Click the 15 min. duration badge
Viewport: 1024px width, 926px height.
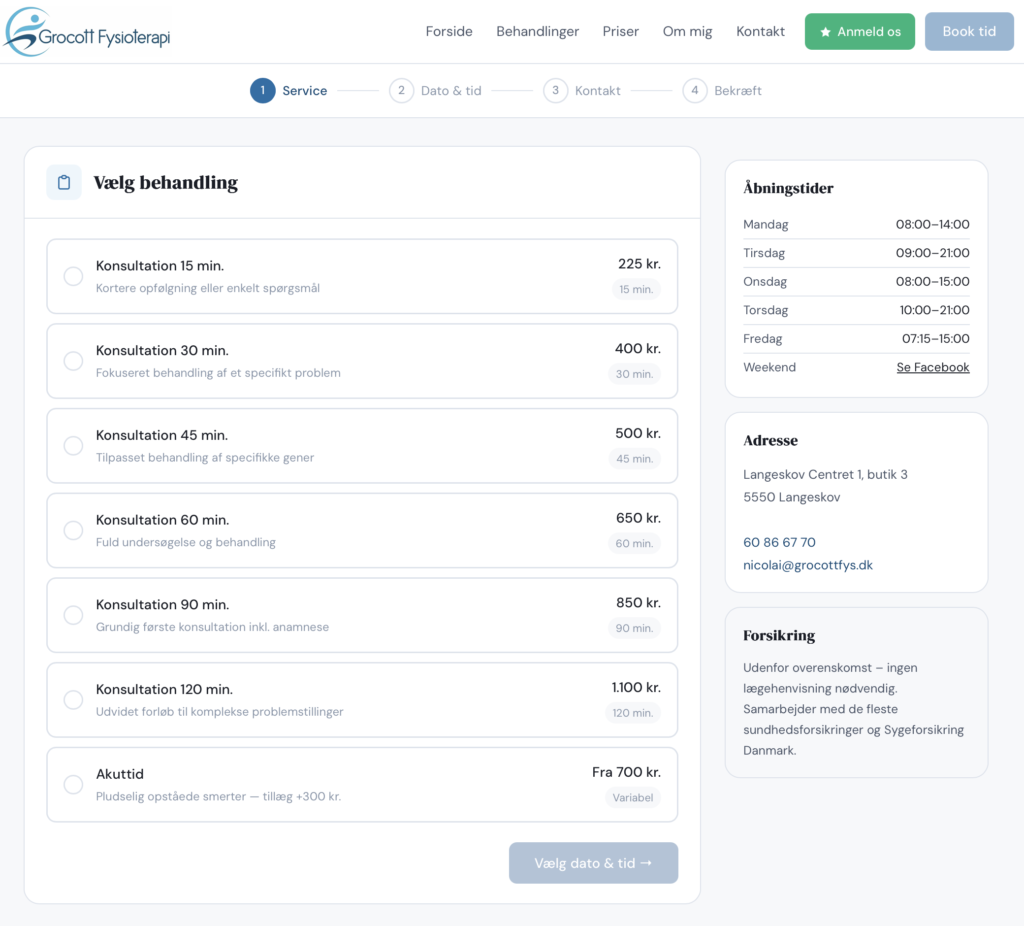[x=636, y=289]
